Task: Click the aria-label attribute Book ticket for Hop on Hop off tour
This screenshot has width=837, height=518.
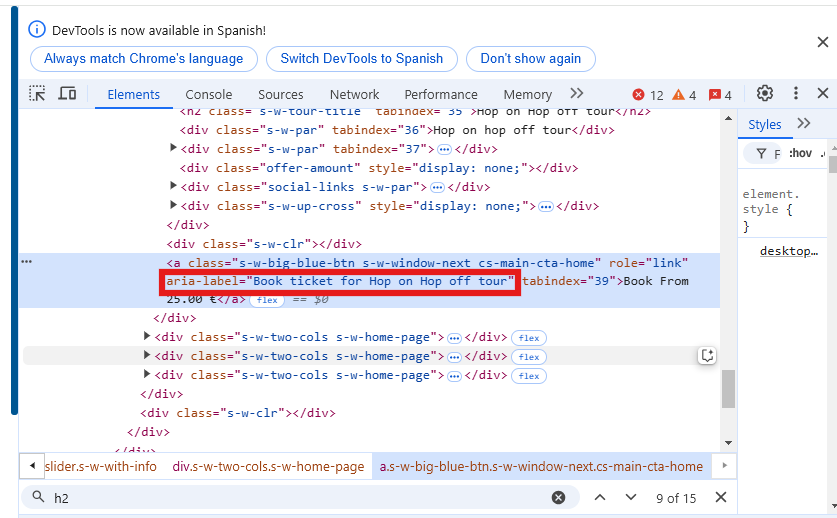Action: (x=340, y=281)
